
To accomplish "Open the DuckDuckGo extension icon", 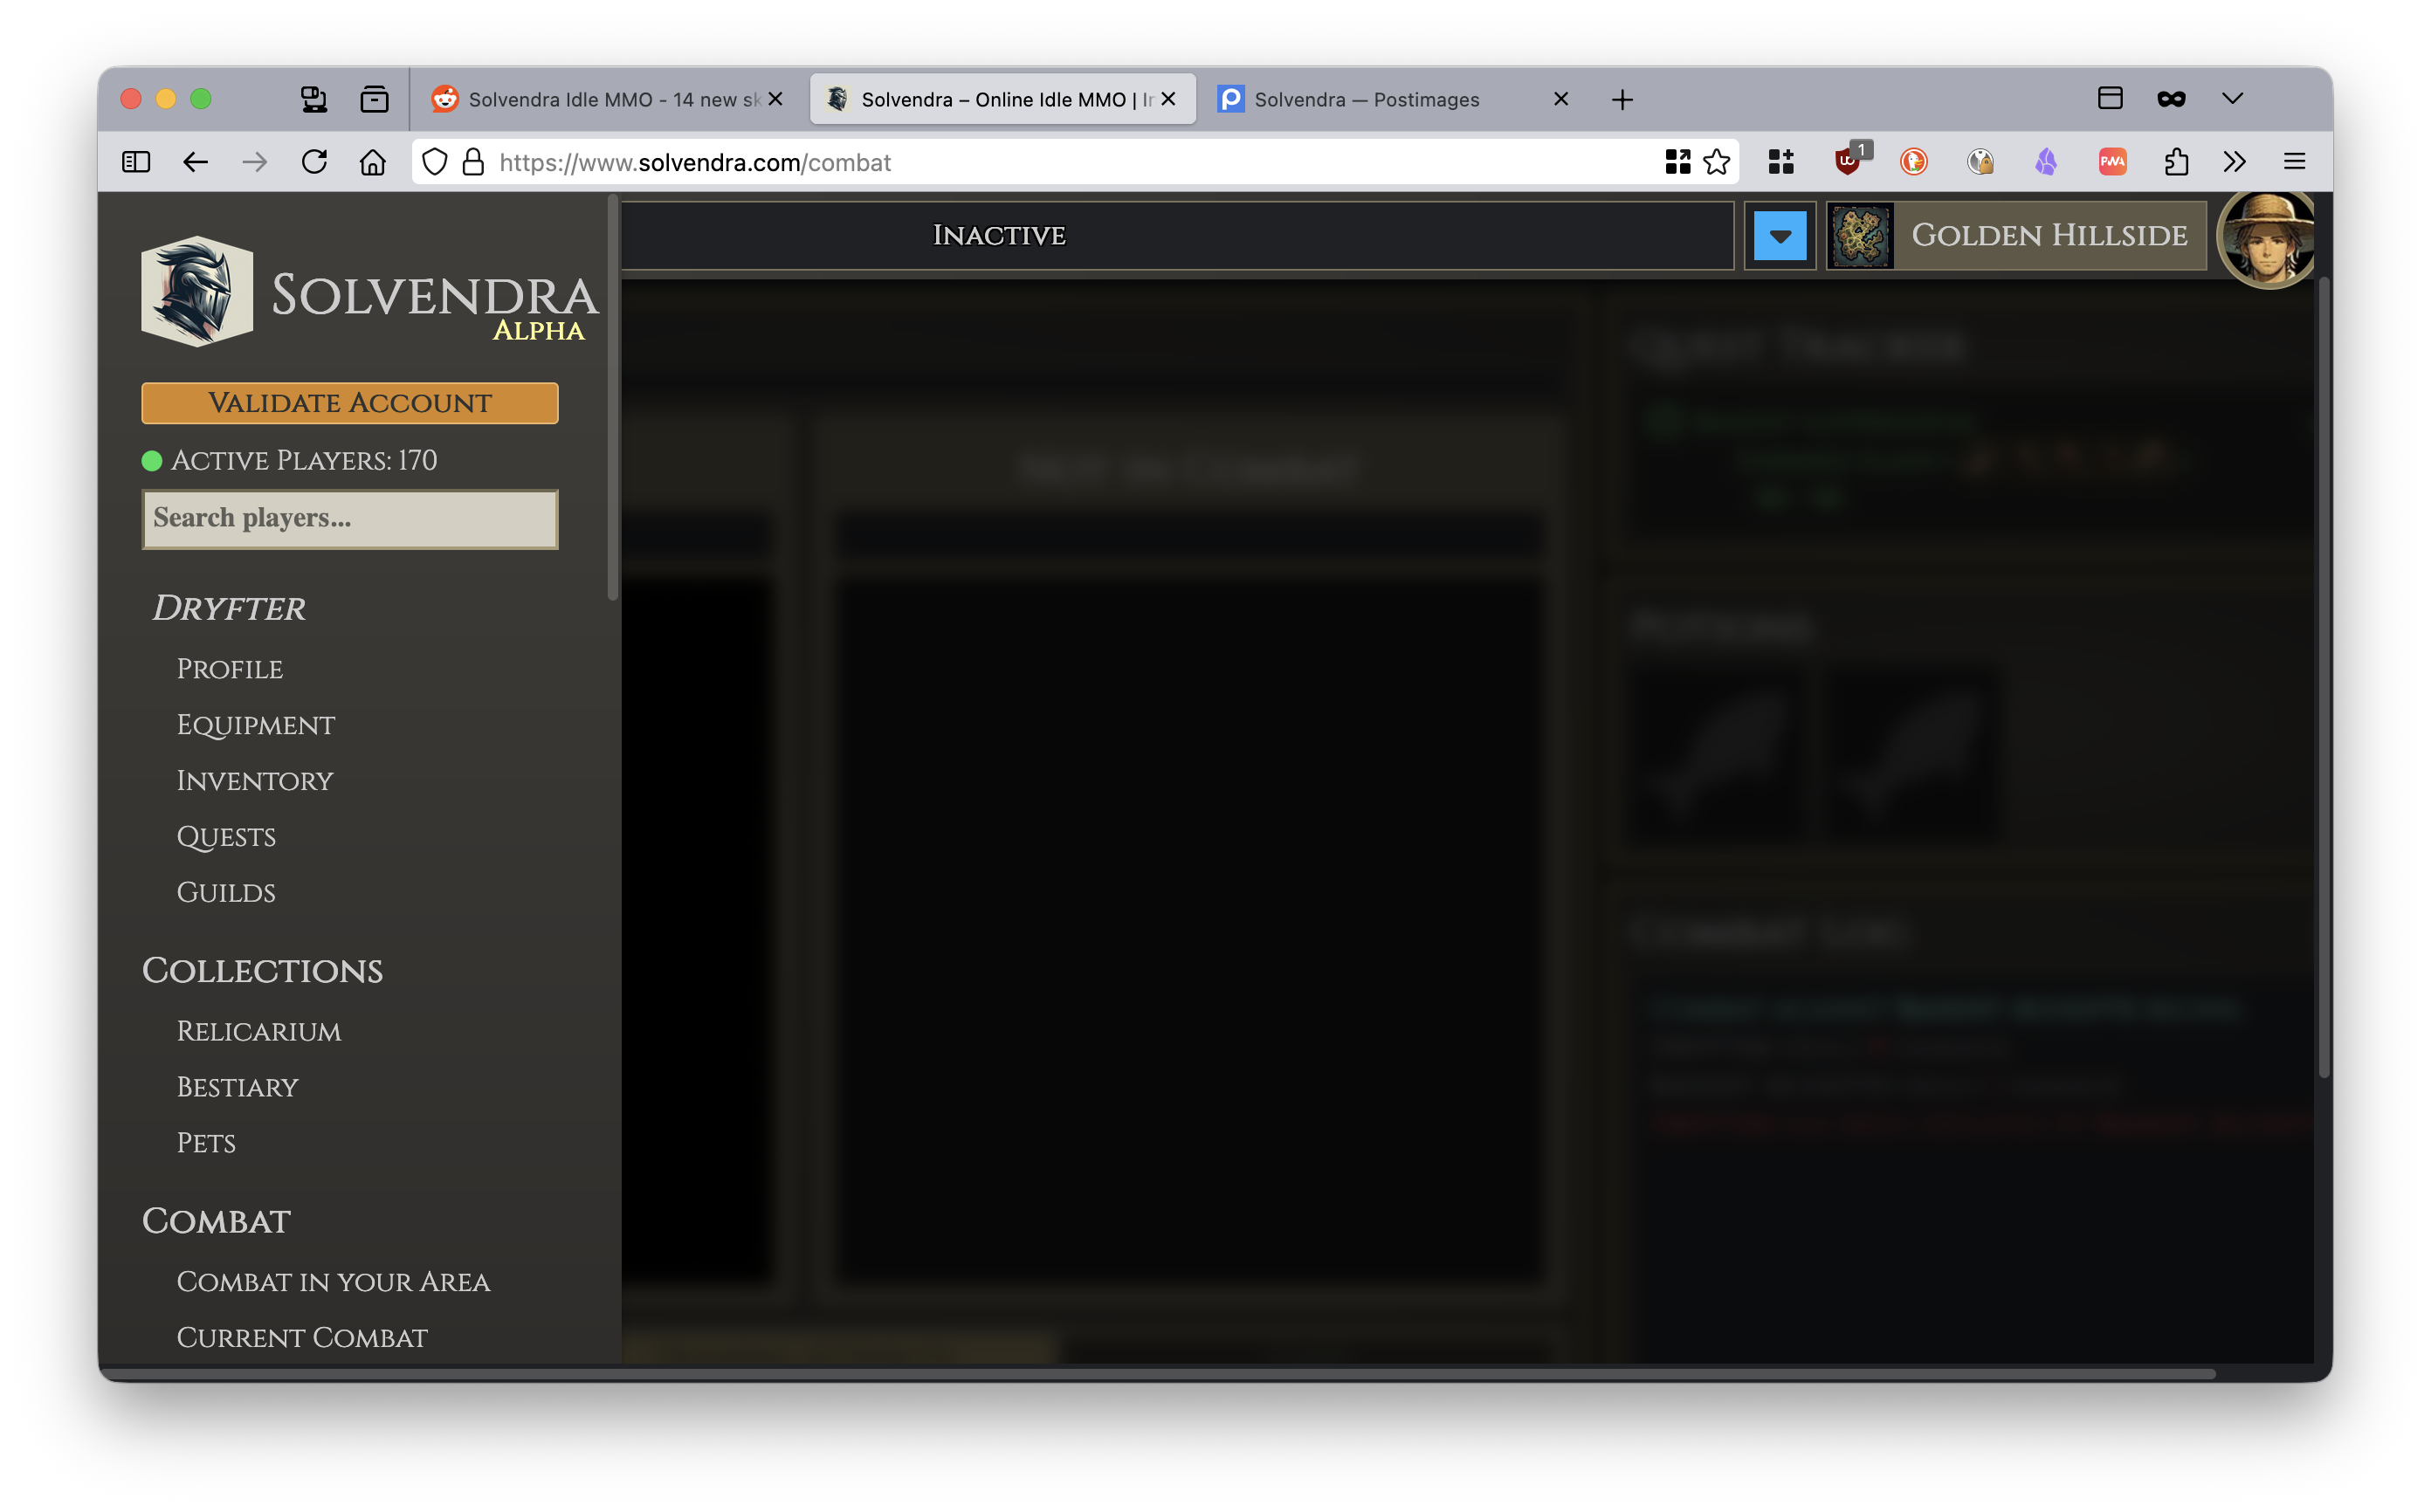I will (x=1913, y=162).
